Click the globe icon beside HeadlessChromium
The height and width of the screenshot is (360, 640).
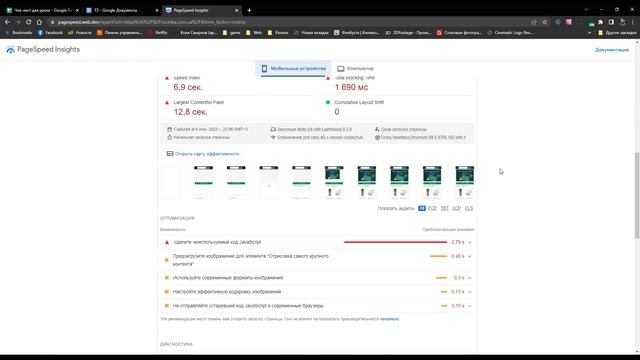coord(377,138)
